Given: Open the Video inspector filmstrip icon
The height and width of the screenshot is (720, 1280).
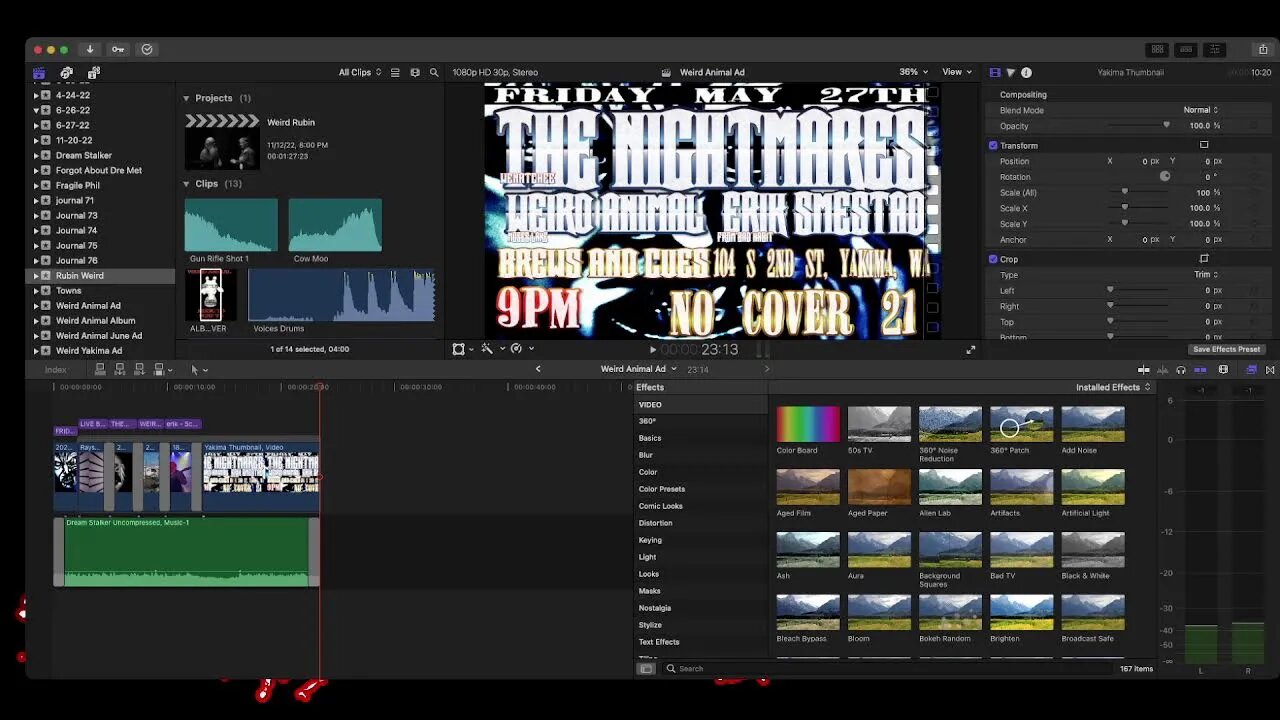Looking at the screenshot, I should coord(994,72).
